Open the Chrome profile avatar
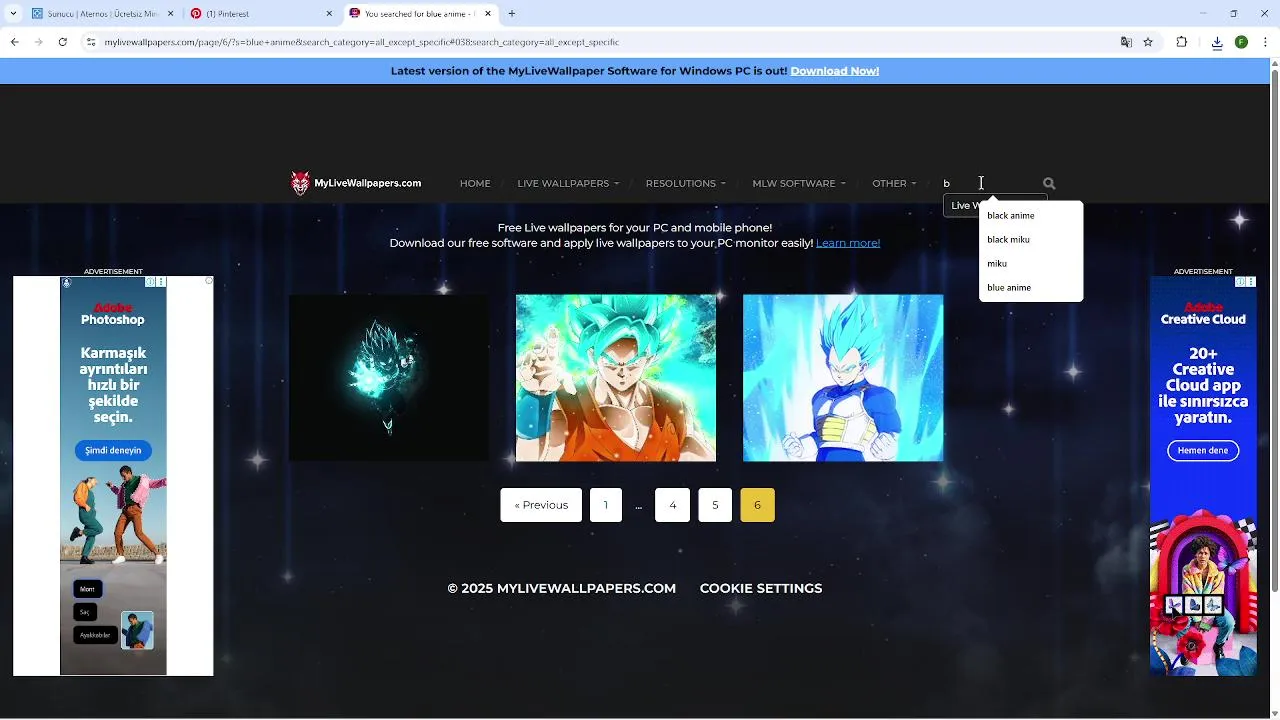Viewport: 1280px width, 720px height. (x=1241, y=42)
